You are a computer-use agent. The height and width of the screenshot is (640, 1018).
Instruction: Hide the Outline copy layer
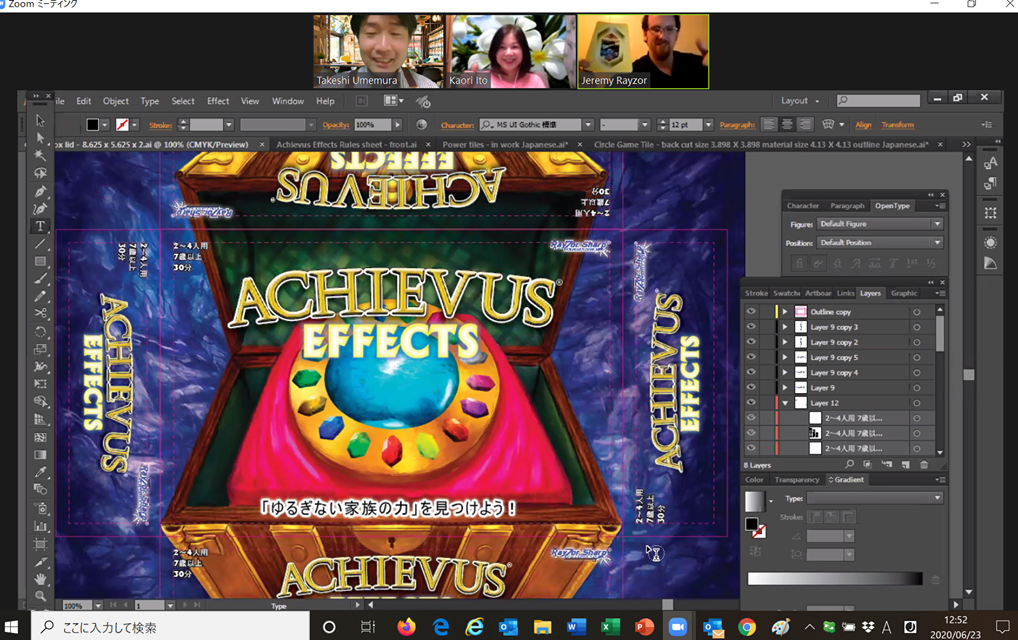(x=752, y=312)
